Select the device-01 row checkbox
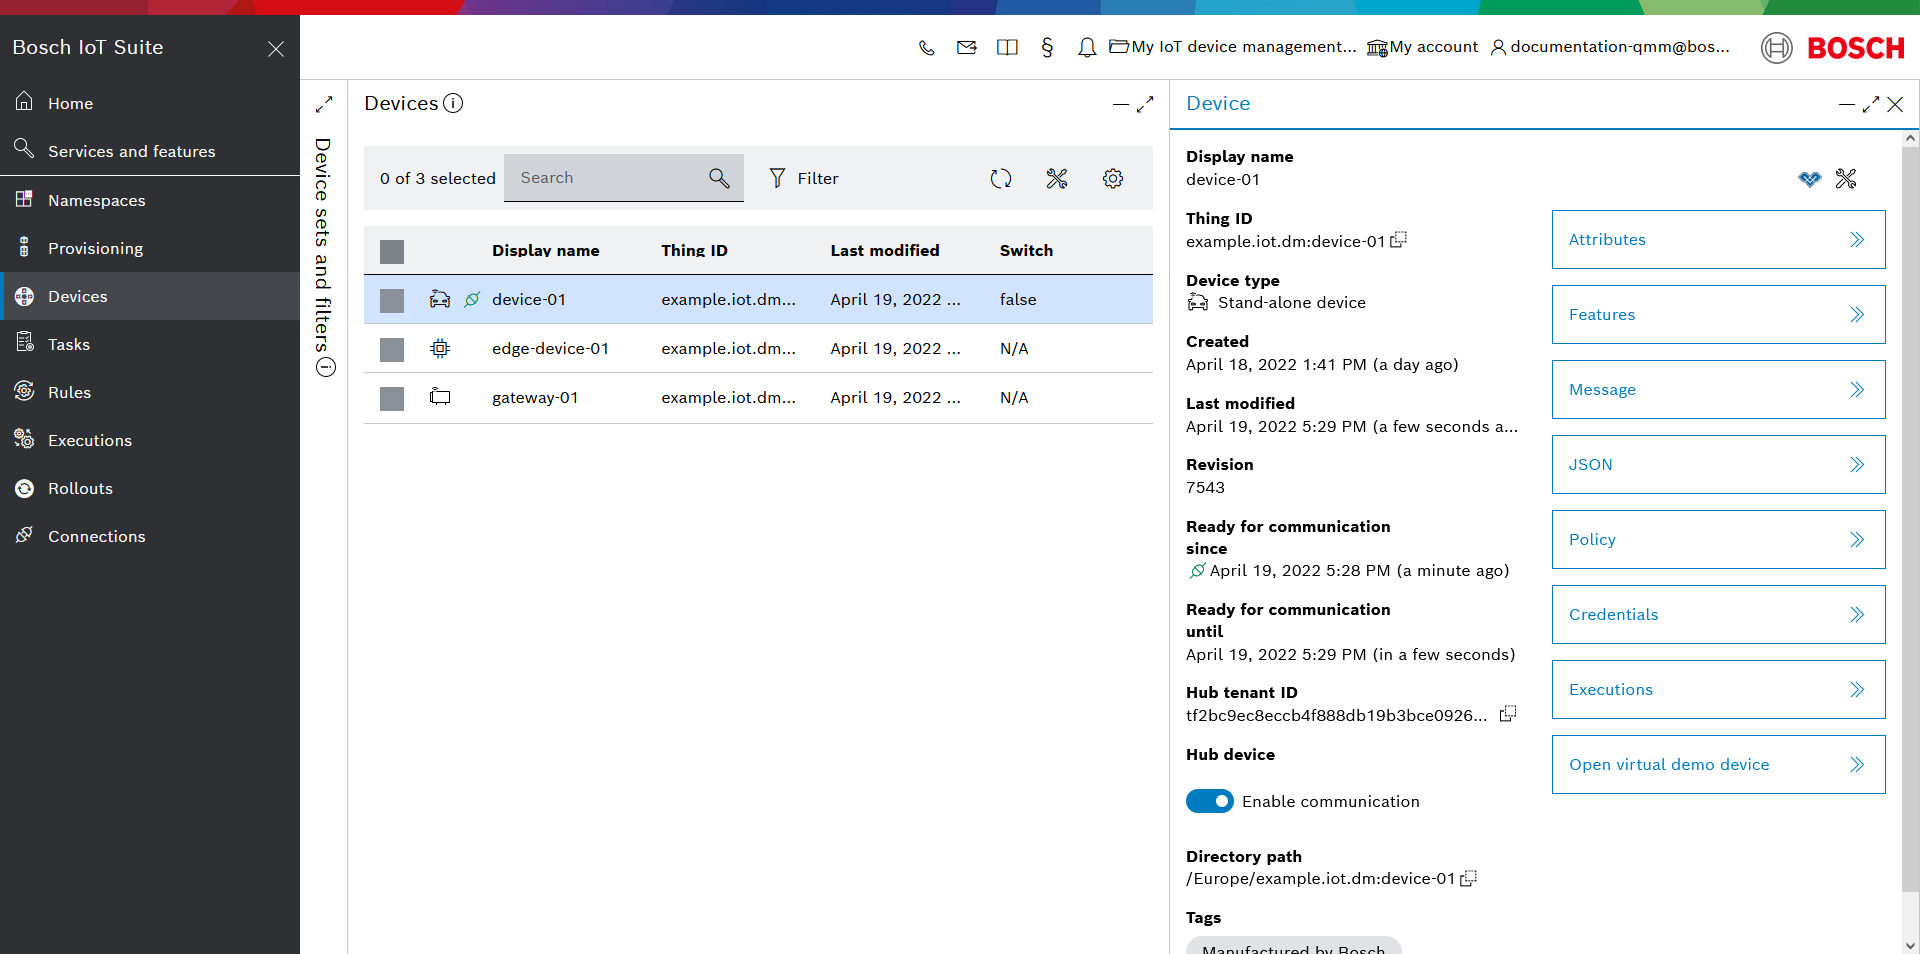This screenshot has width=1920, height=954. [x=392, y=300]
